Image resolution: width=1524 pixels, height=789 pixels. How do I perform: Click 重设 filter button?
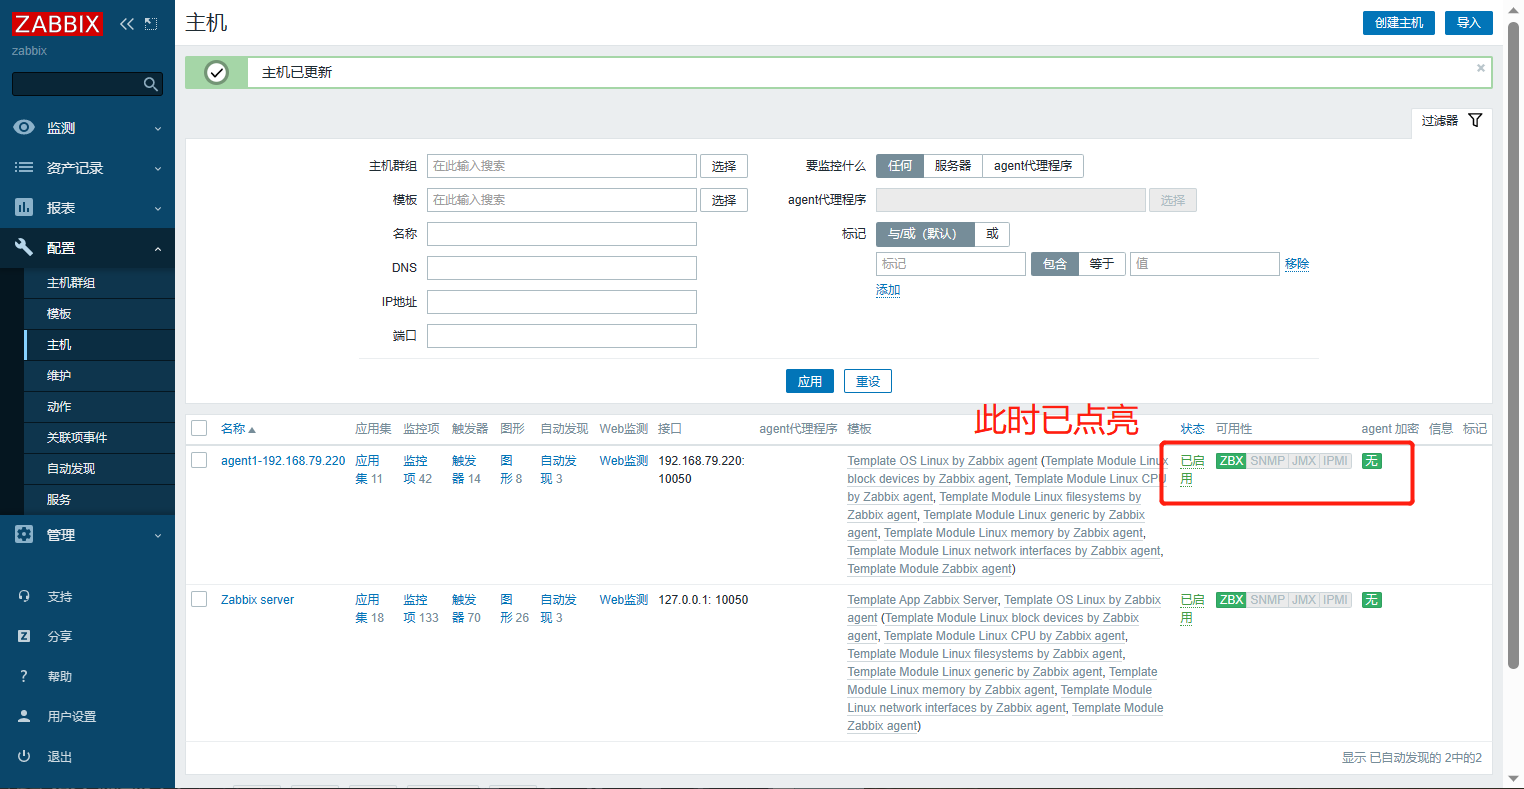[868, 381]
